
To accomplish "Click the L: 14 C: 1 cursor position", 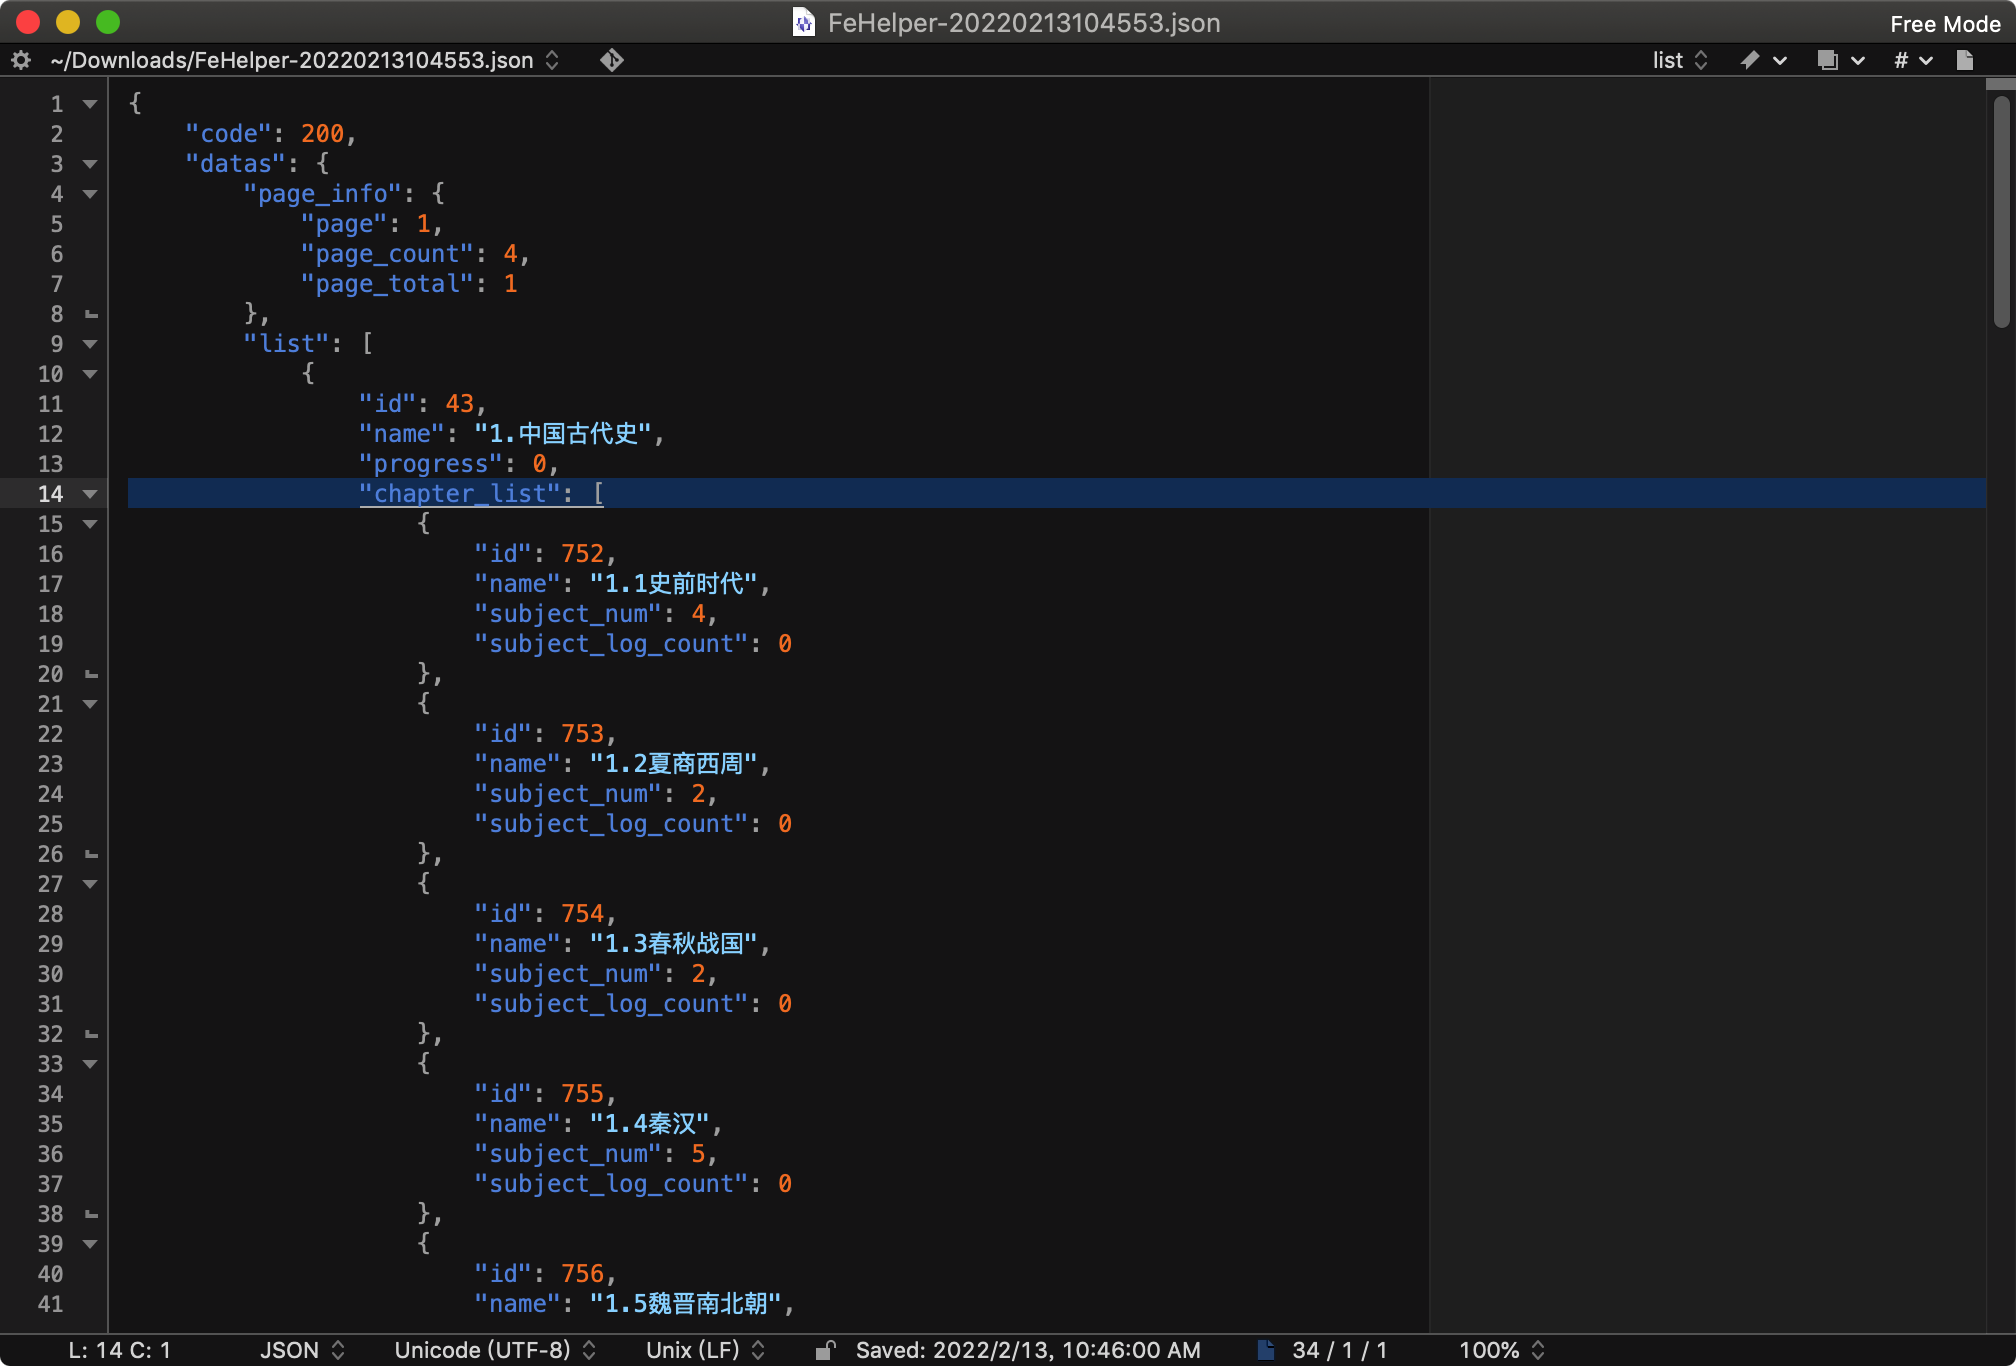I will 119,1350.
